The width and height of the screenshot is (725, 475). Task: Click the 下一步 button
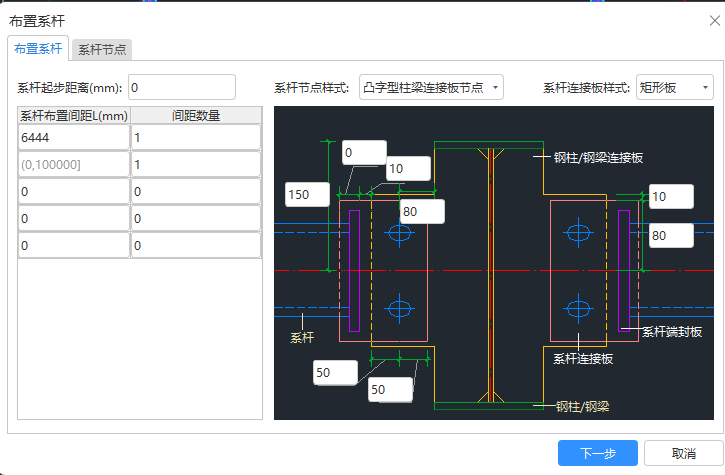(598, 453)
